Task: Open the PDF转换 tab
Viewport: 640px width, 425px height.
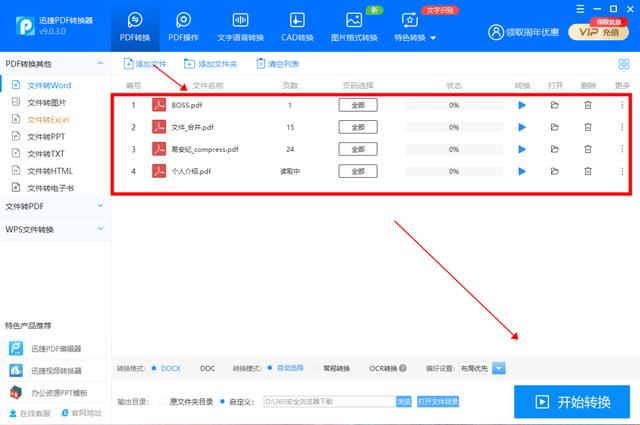Action: pos(135,27)
